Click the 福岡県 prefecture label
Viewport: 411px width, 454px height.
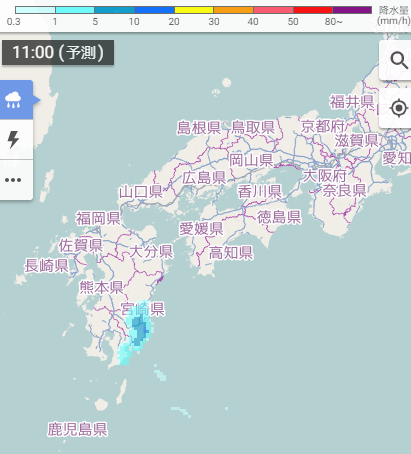click(x=98, y=218)
